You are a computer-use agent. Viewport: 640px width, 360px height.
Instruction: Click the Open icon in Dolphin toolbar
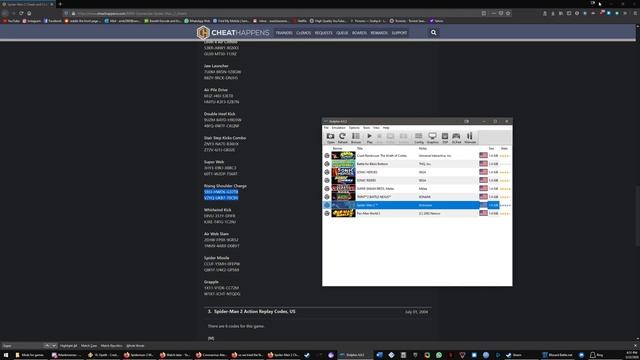point(330,138)
